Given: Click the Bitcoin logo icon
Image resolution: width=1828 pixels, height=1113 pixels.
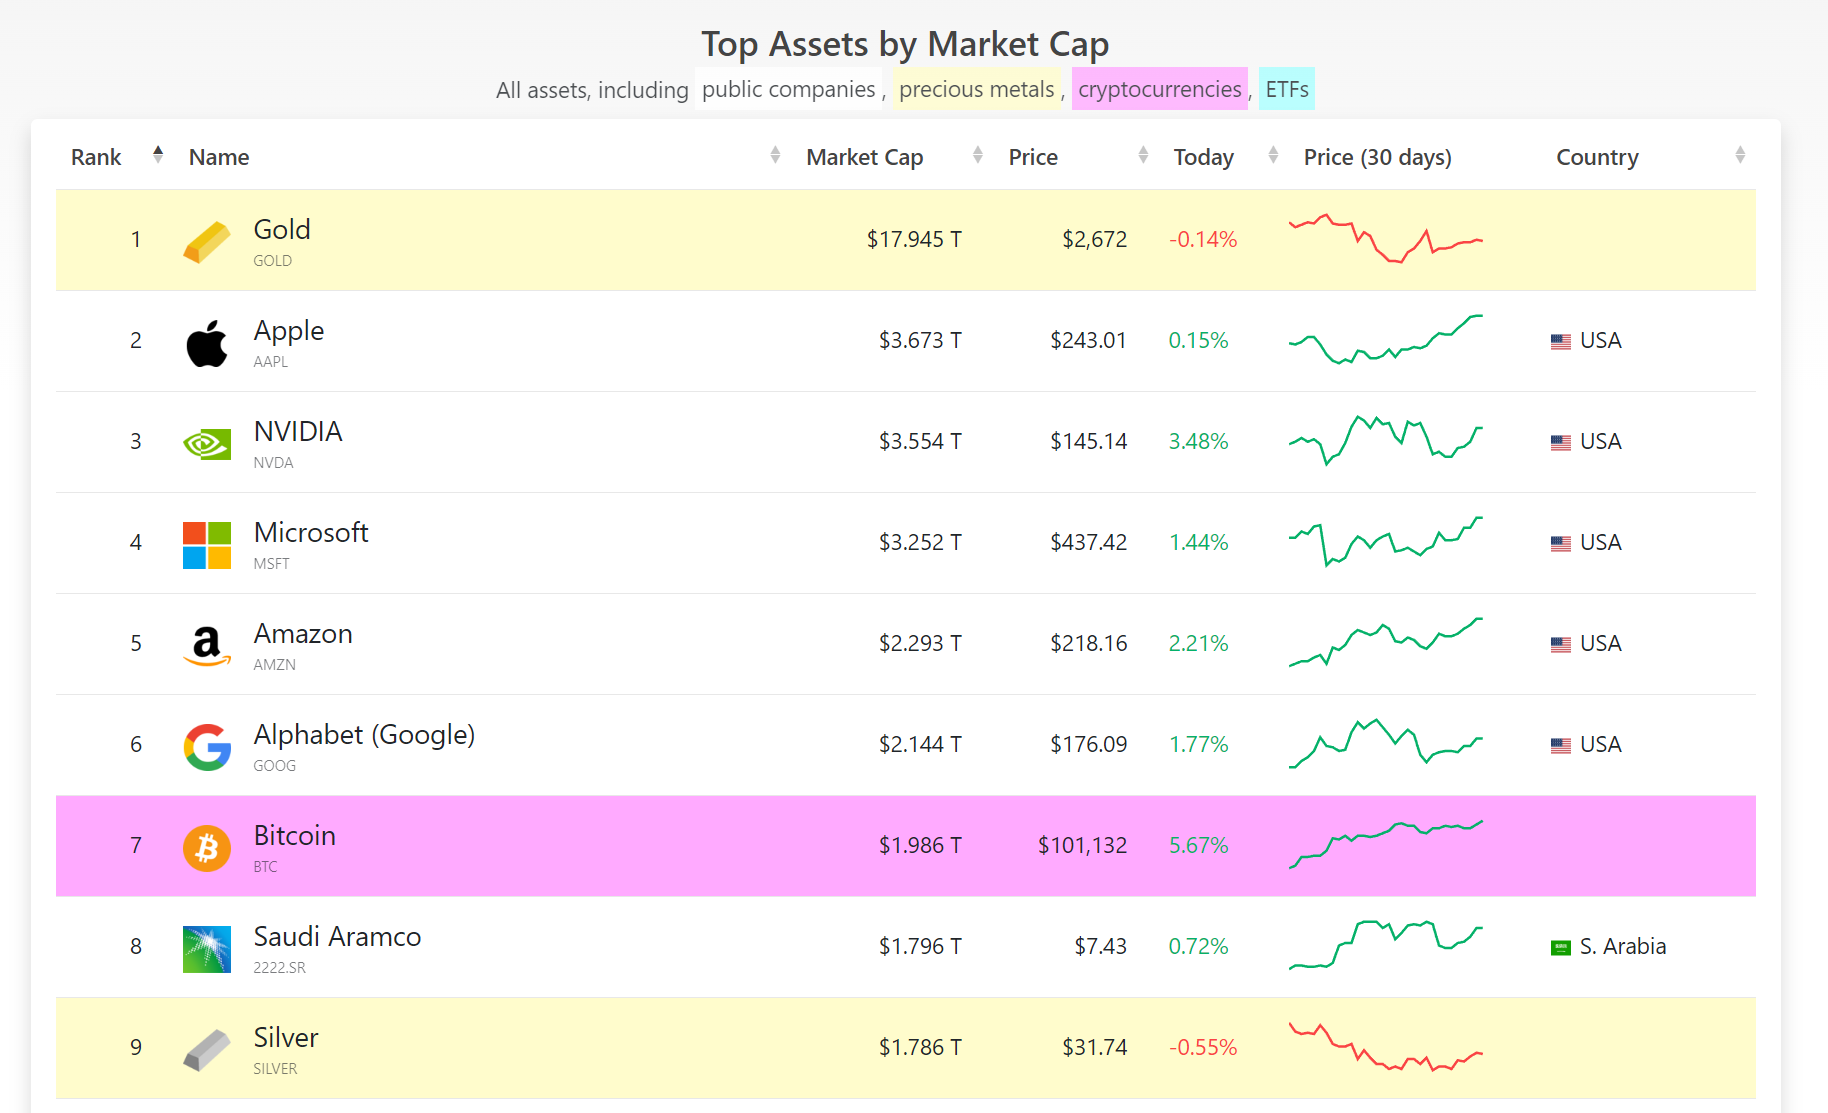Looking at the screenshot, I should click(207, 848).
